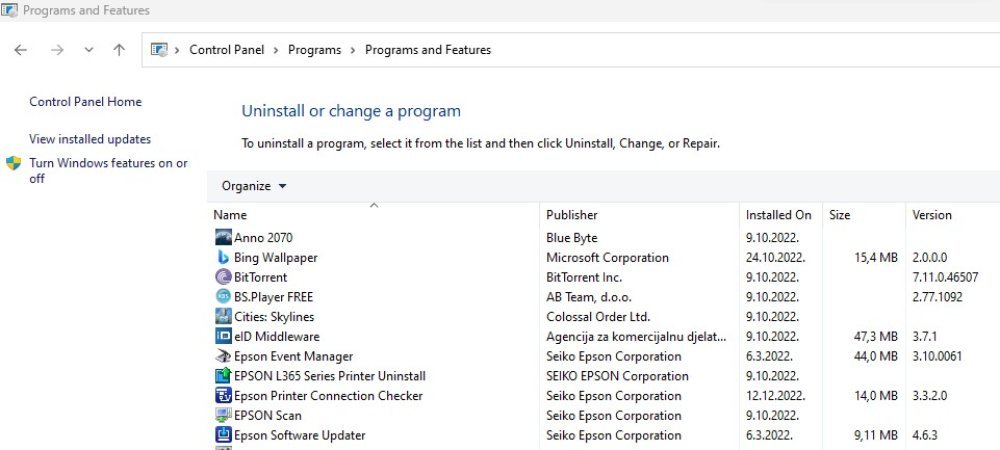Click the eID Middleware icon
The height and width of the screenshot is (450, 1000).
coord(223,337)
